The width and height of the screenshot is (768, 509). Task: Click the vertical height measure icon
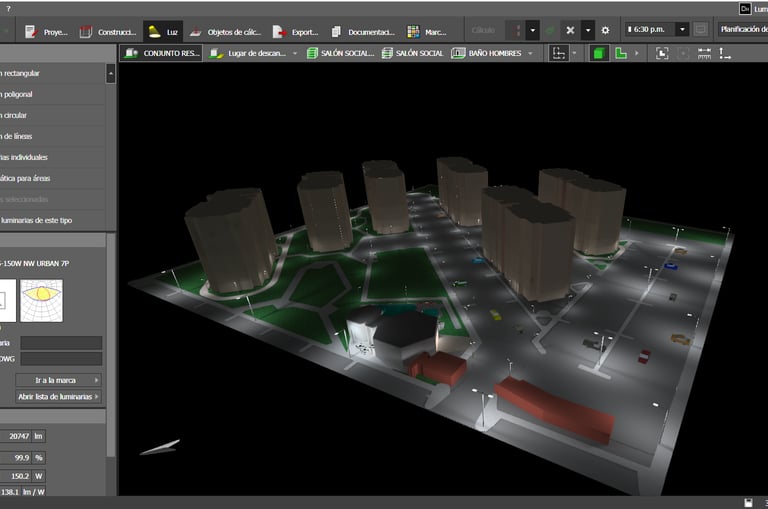point(725,53)
